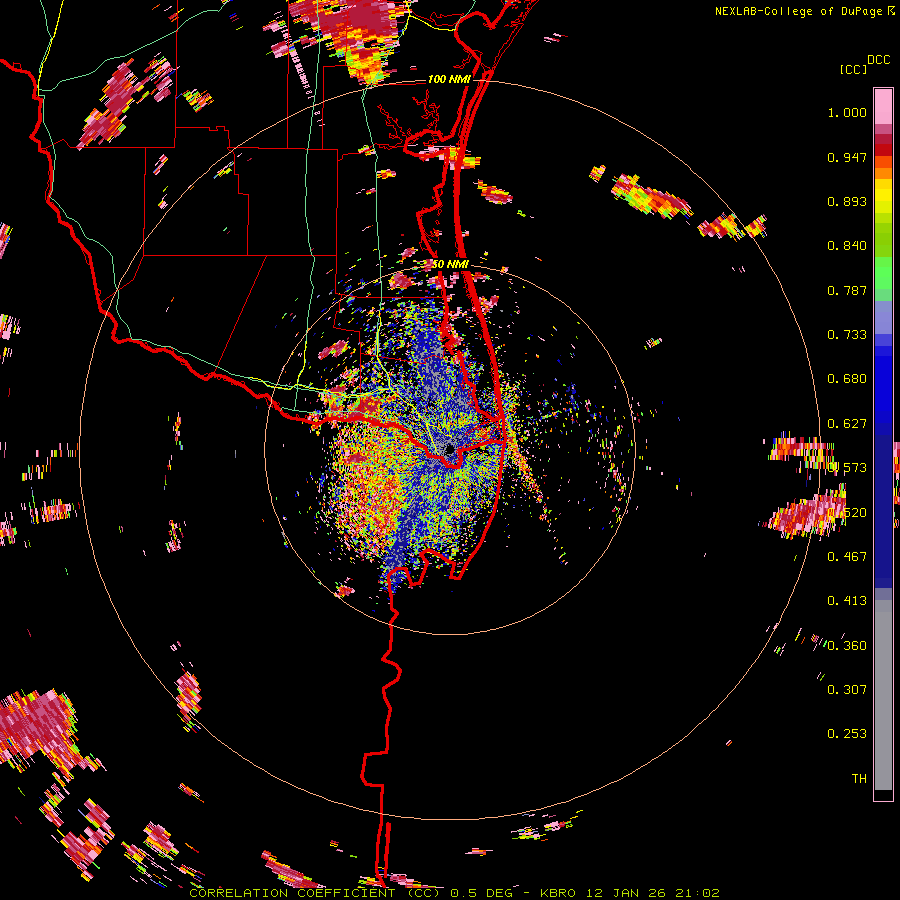Click the KBRO station identifier
The image size is (900, 900).
point(558,893)
